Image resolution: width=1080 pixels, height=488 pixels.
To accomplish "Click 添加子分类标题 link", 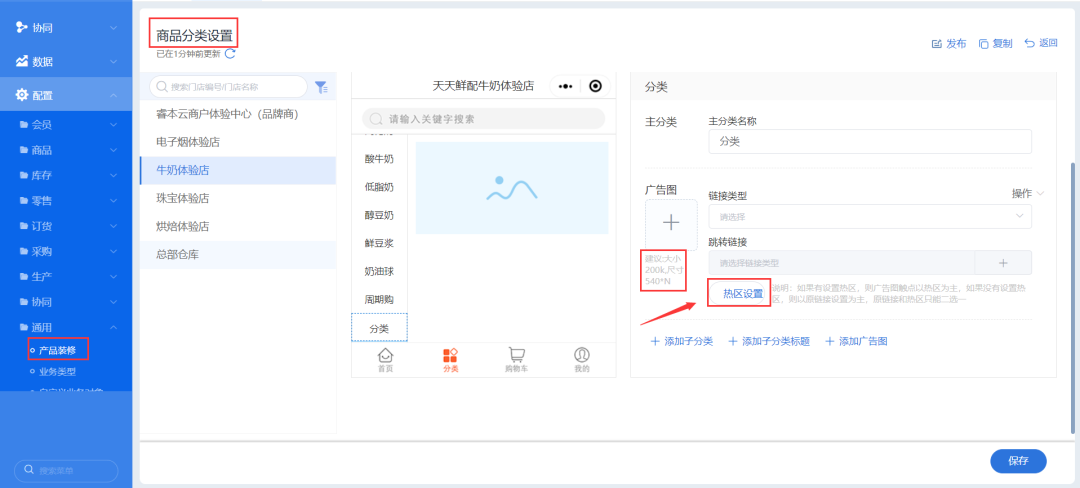I will (769, 341).
